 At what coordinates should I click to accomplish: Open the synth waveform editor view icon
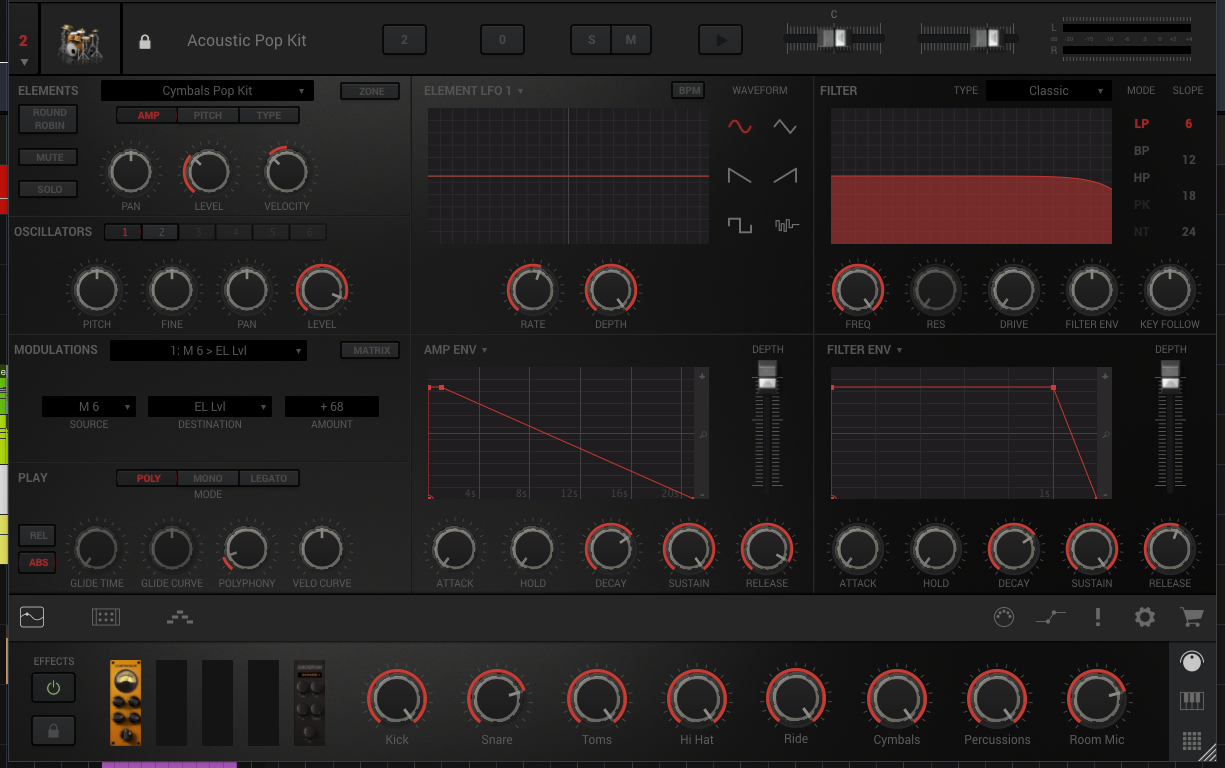click(31, 617)
